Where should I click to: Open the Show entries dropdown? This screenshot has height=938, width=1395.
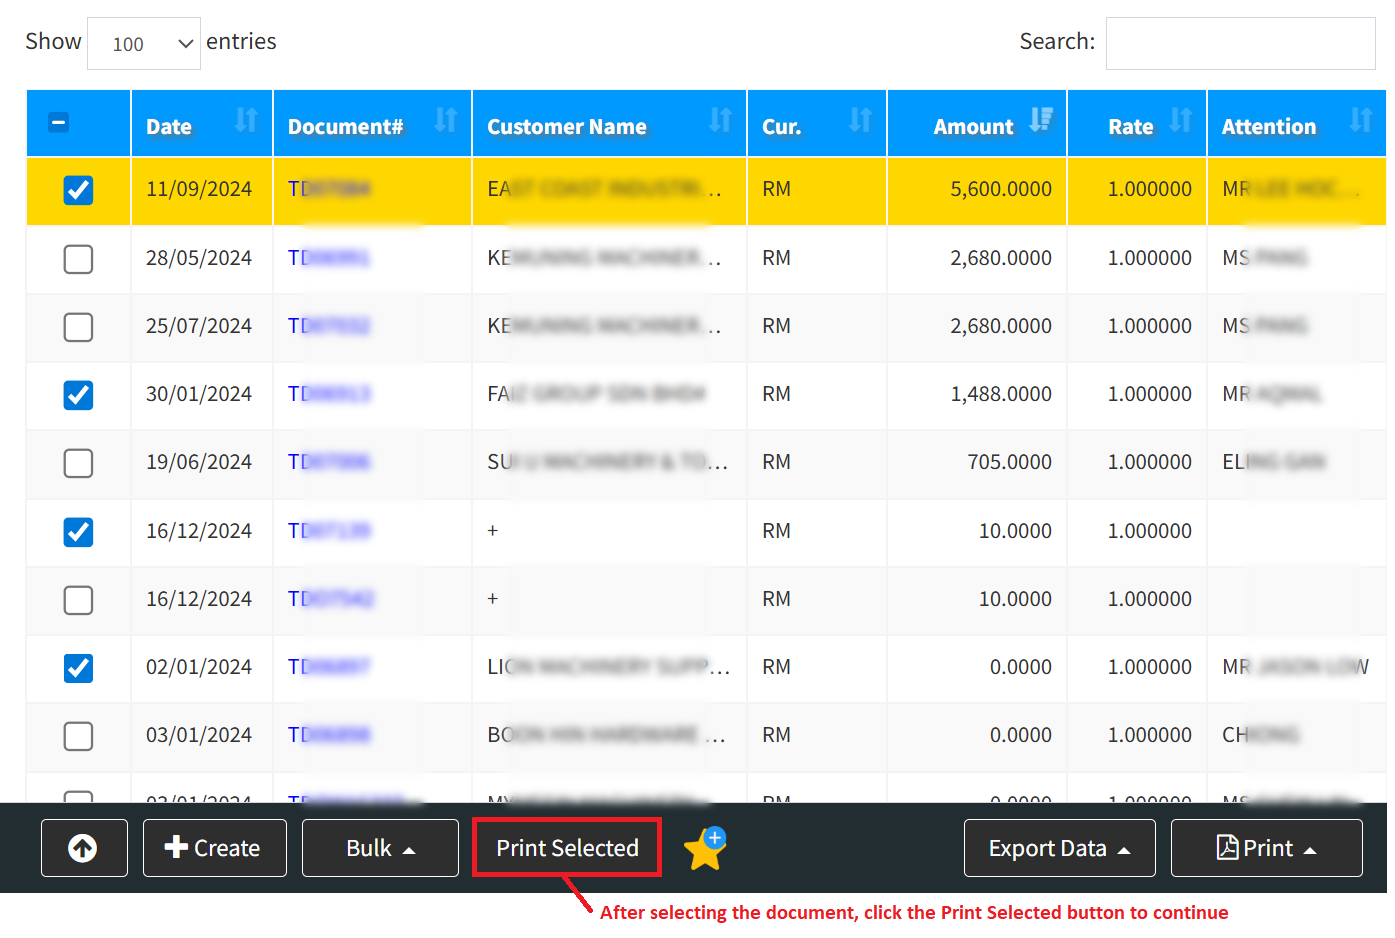point(144,44)
